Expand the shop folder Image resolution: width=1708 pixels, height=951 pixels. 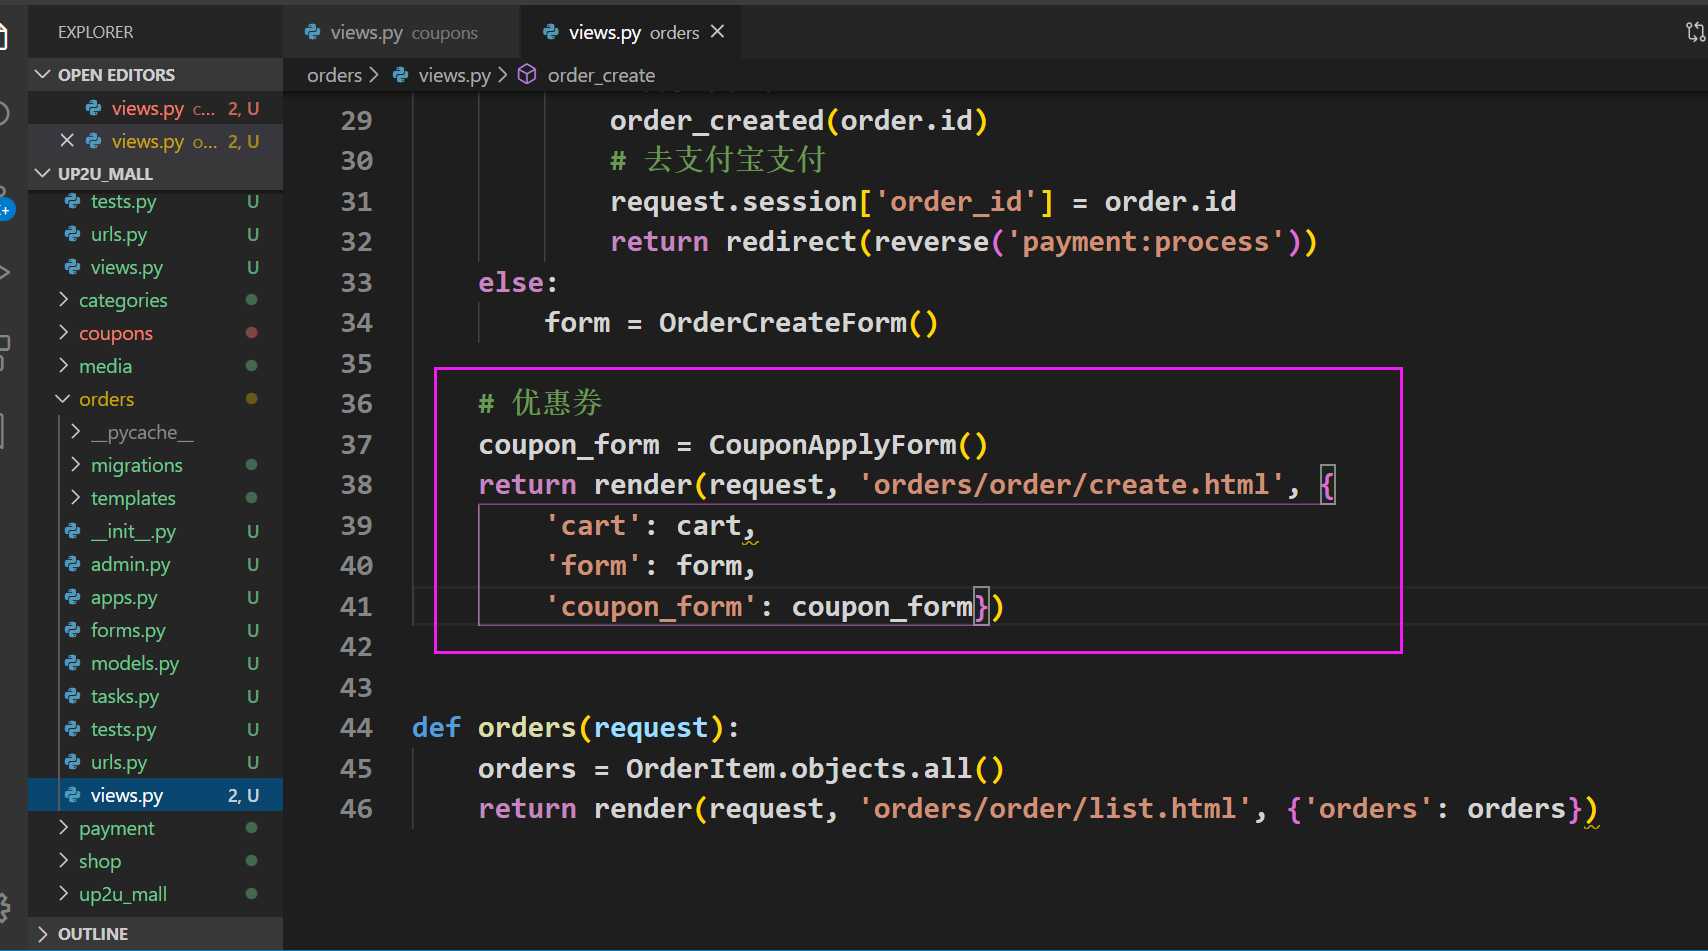pyautogui.click(x=155, y=861)
